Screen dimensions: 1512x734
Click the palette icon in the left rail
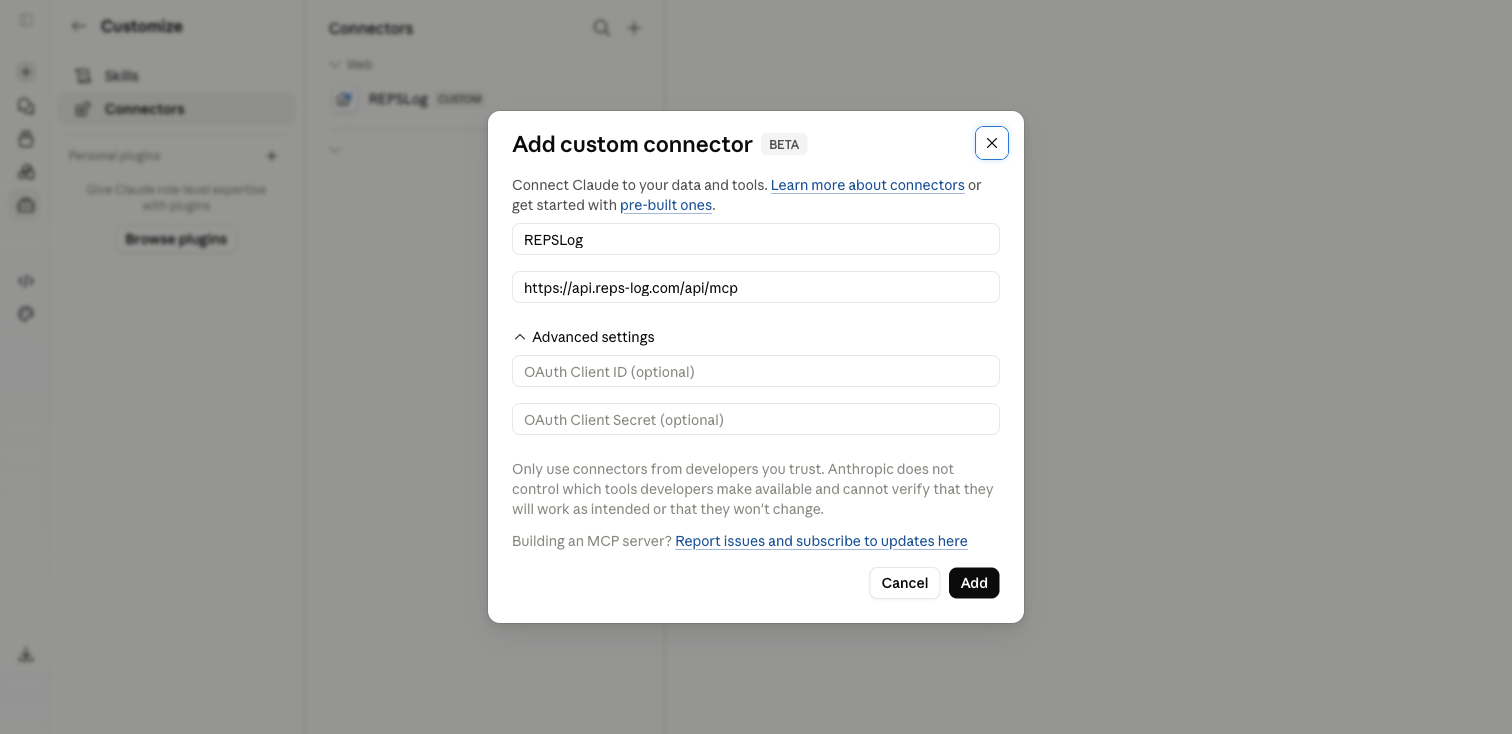(x=26, y=314)
